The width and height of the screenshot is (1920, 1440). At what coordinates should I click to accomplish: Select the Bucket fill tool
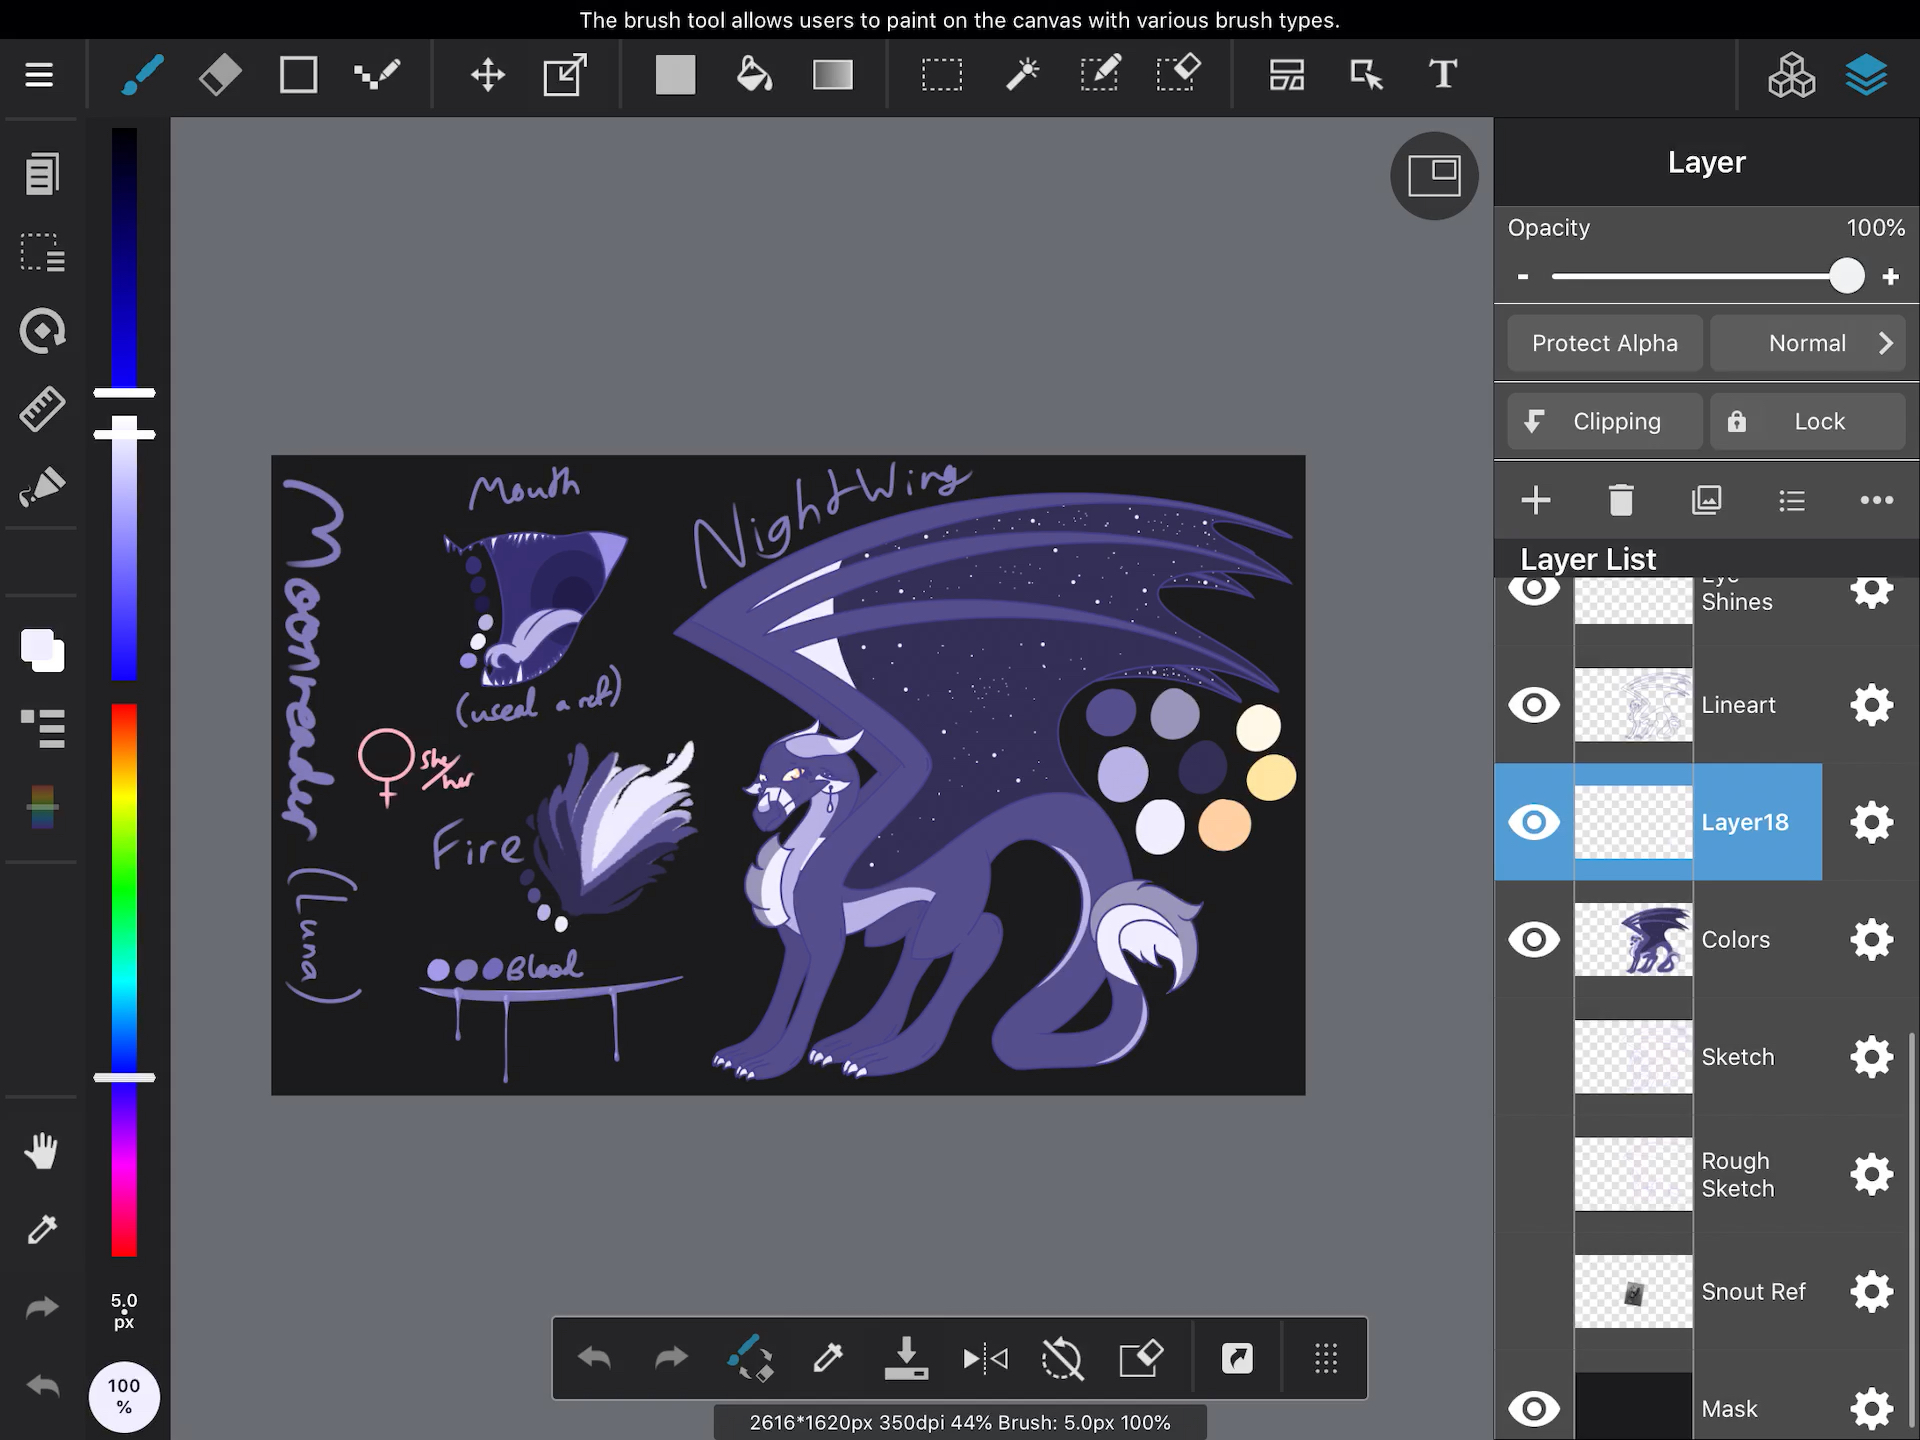(754, 75)
